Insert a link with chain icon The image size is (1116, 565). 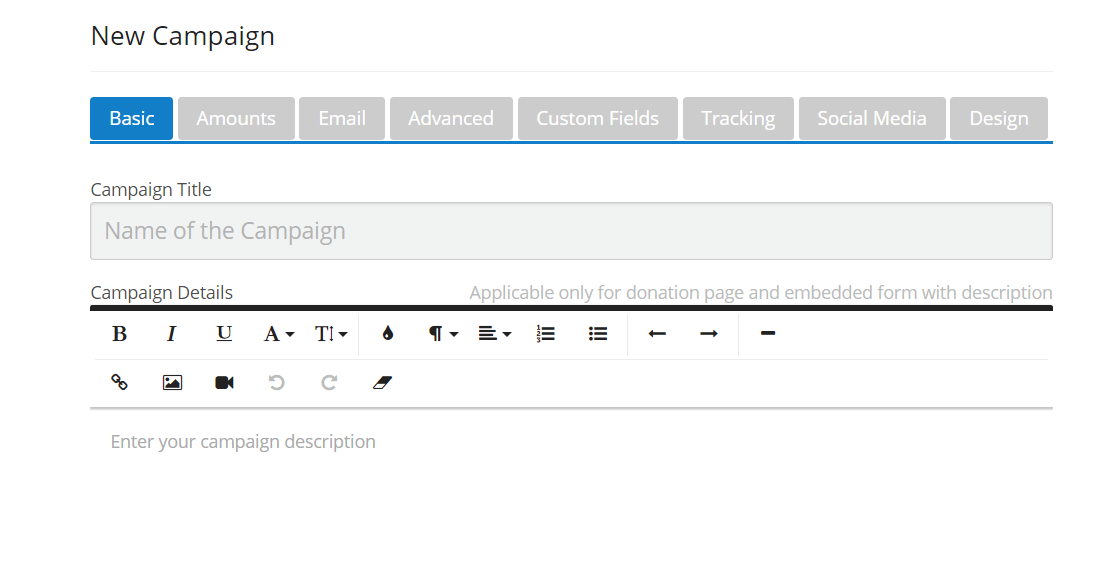pyautogui.click(x=119, y=382)
